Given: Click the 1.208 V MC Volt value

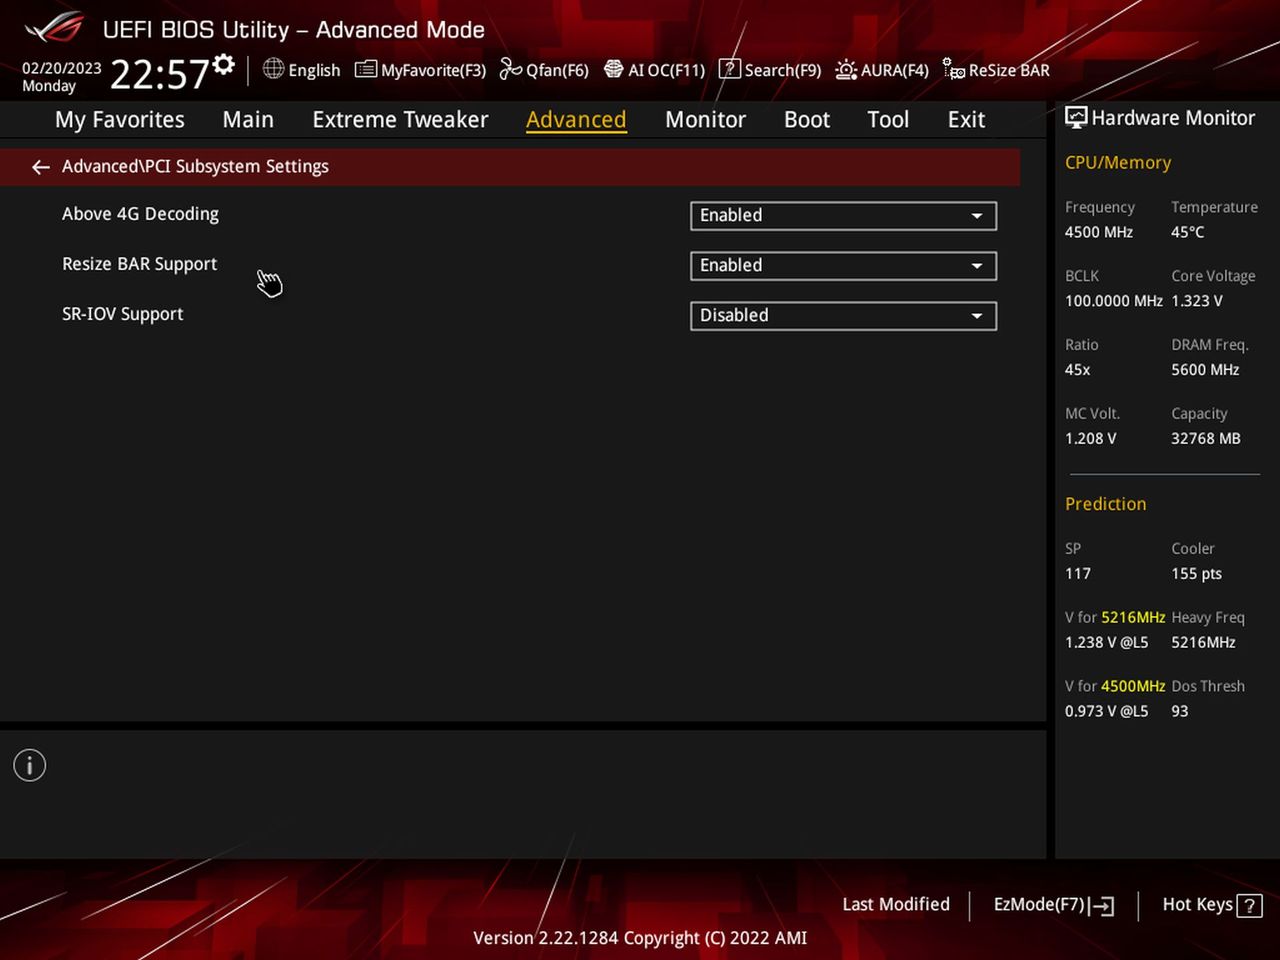Looking at the screenshot, I should pyautogui.click(x=1091, y=439).
